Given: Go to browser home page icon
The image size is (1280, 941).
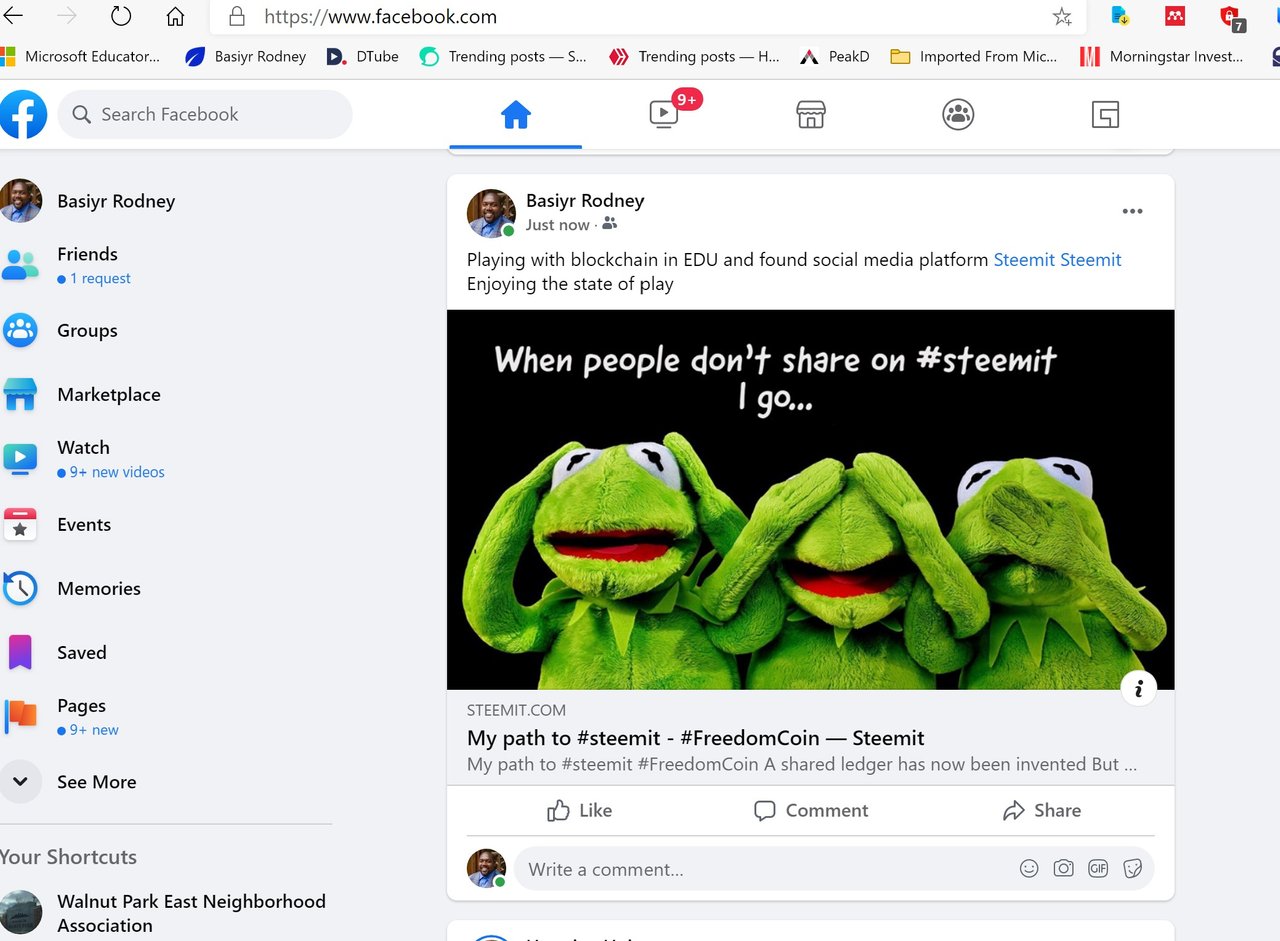Looking at the screenshot, I should [x=175, y=16].
